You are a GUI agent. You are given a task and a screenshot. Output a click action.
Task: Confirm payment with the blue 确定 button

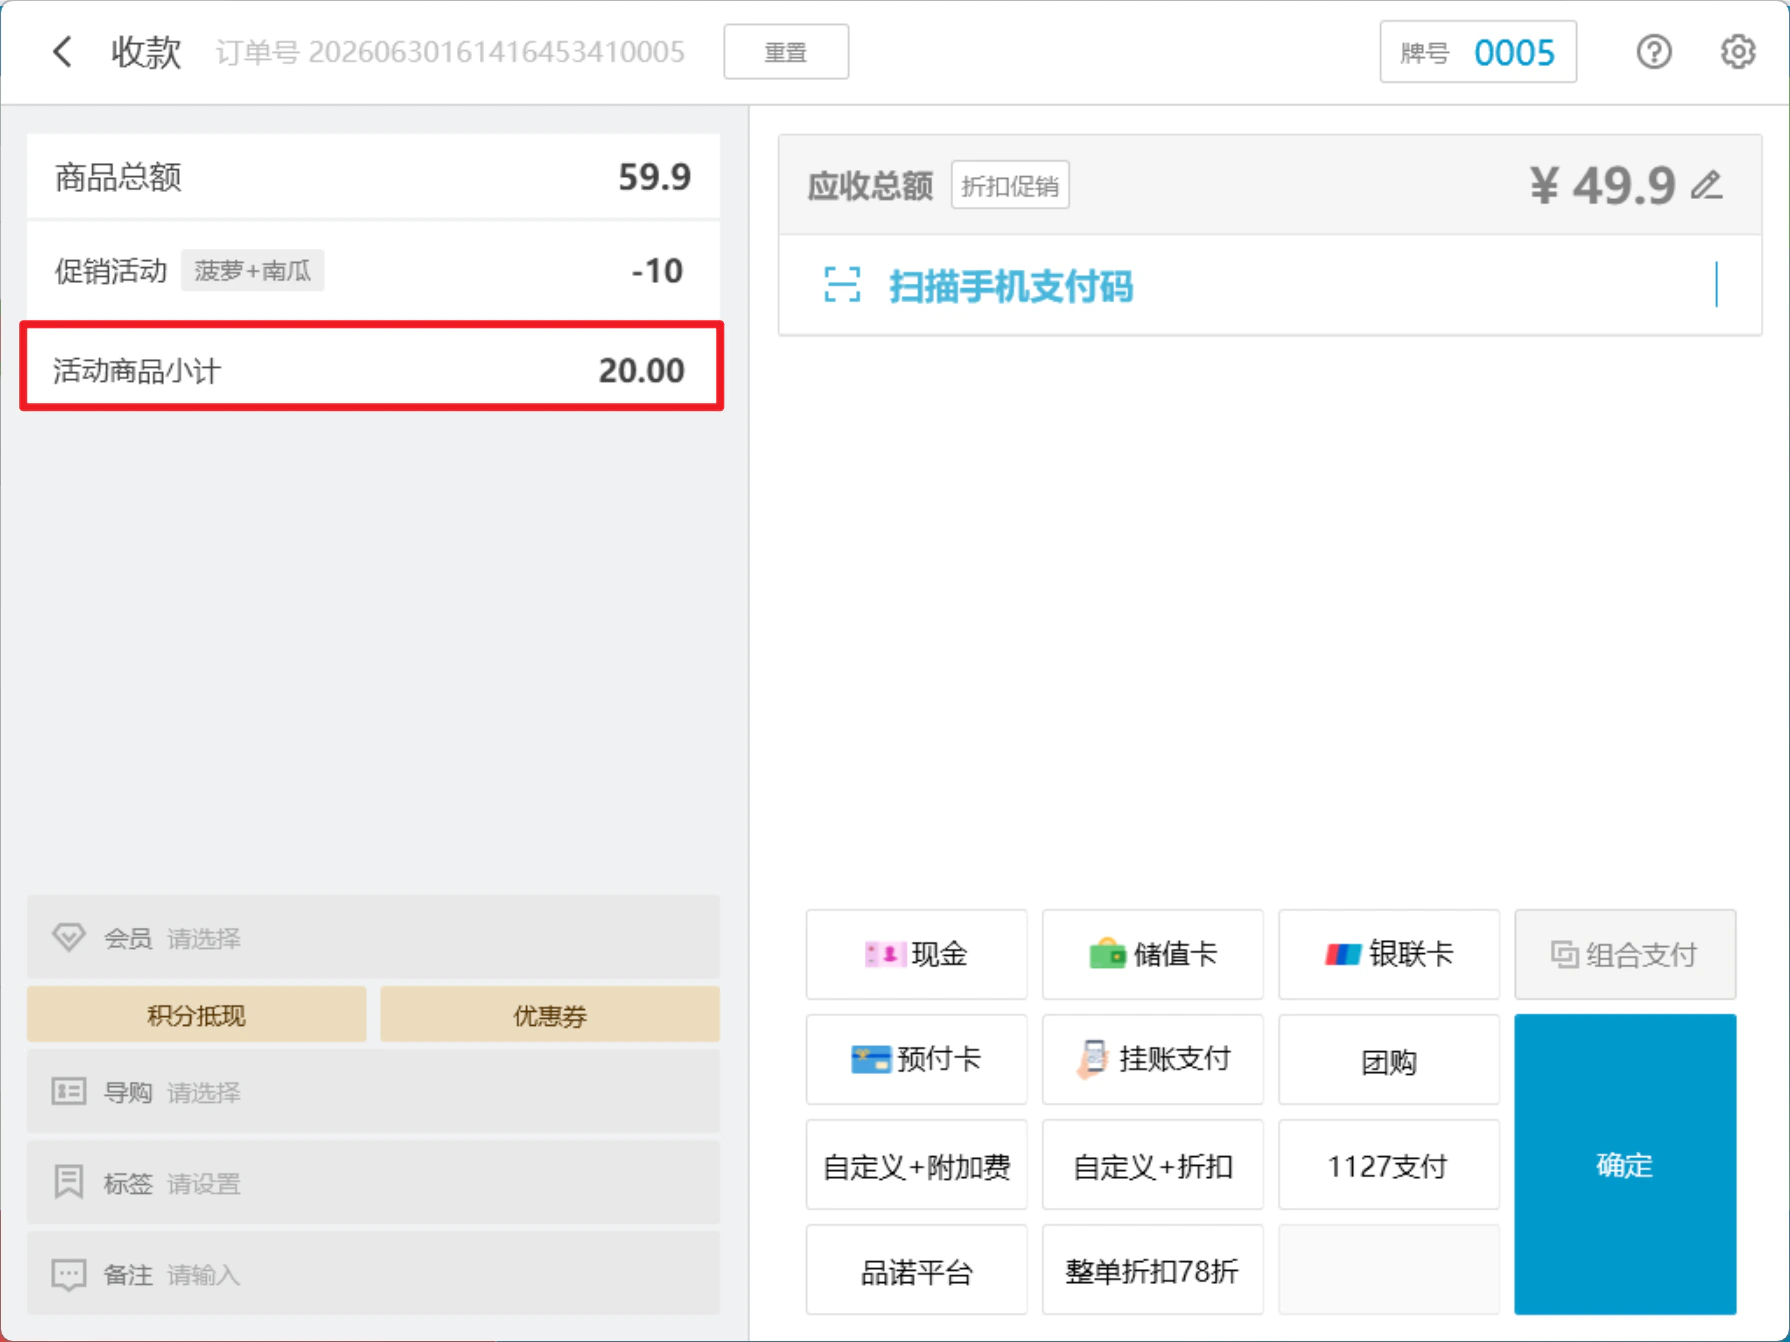tap(1625, 1164)
